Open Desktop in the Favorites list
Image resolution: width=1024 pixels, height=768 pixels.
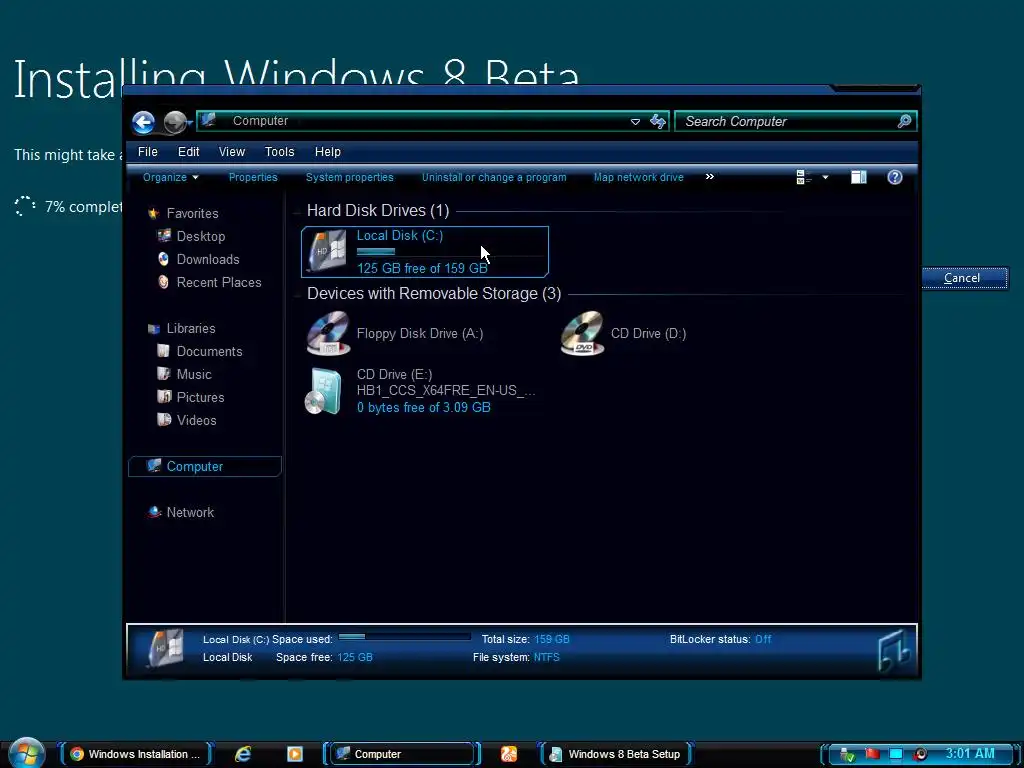(200, 236)
